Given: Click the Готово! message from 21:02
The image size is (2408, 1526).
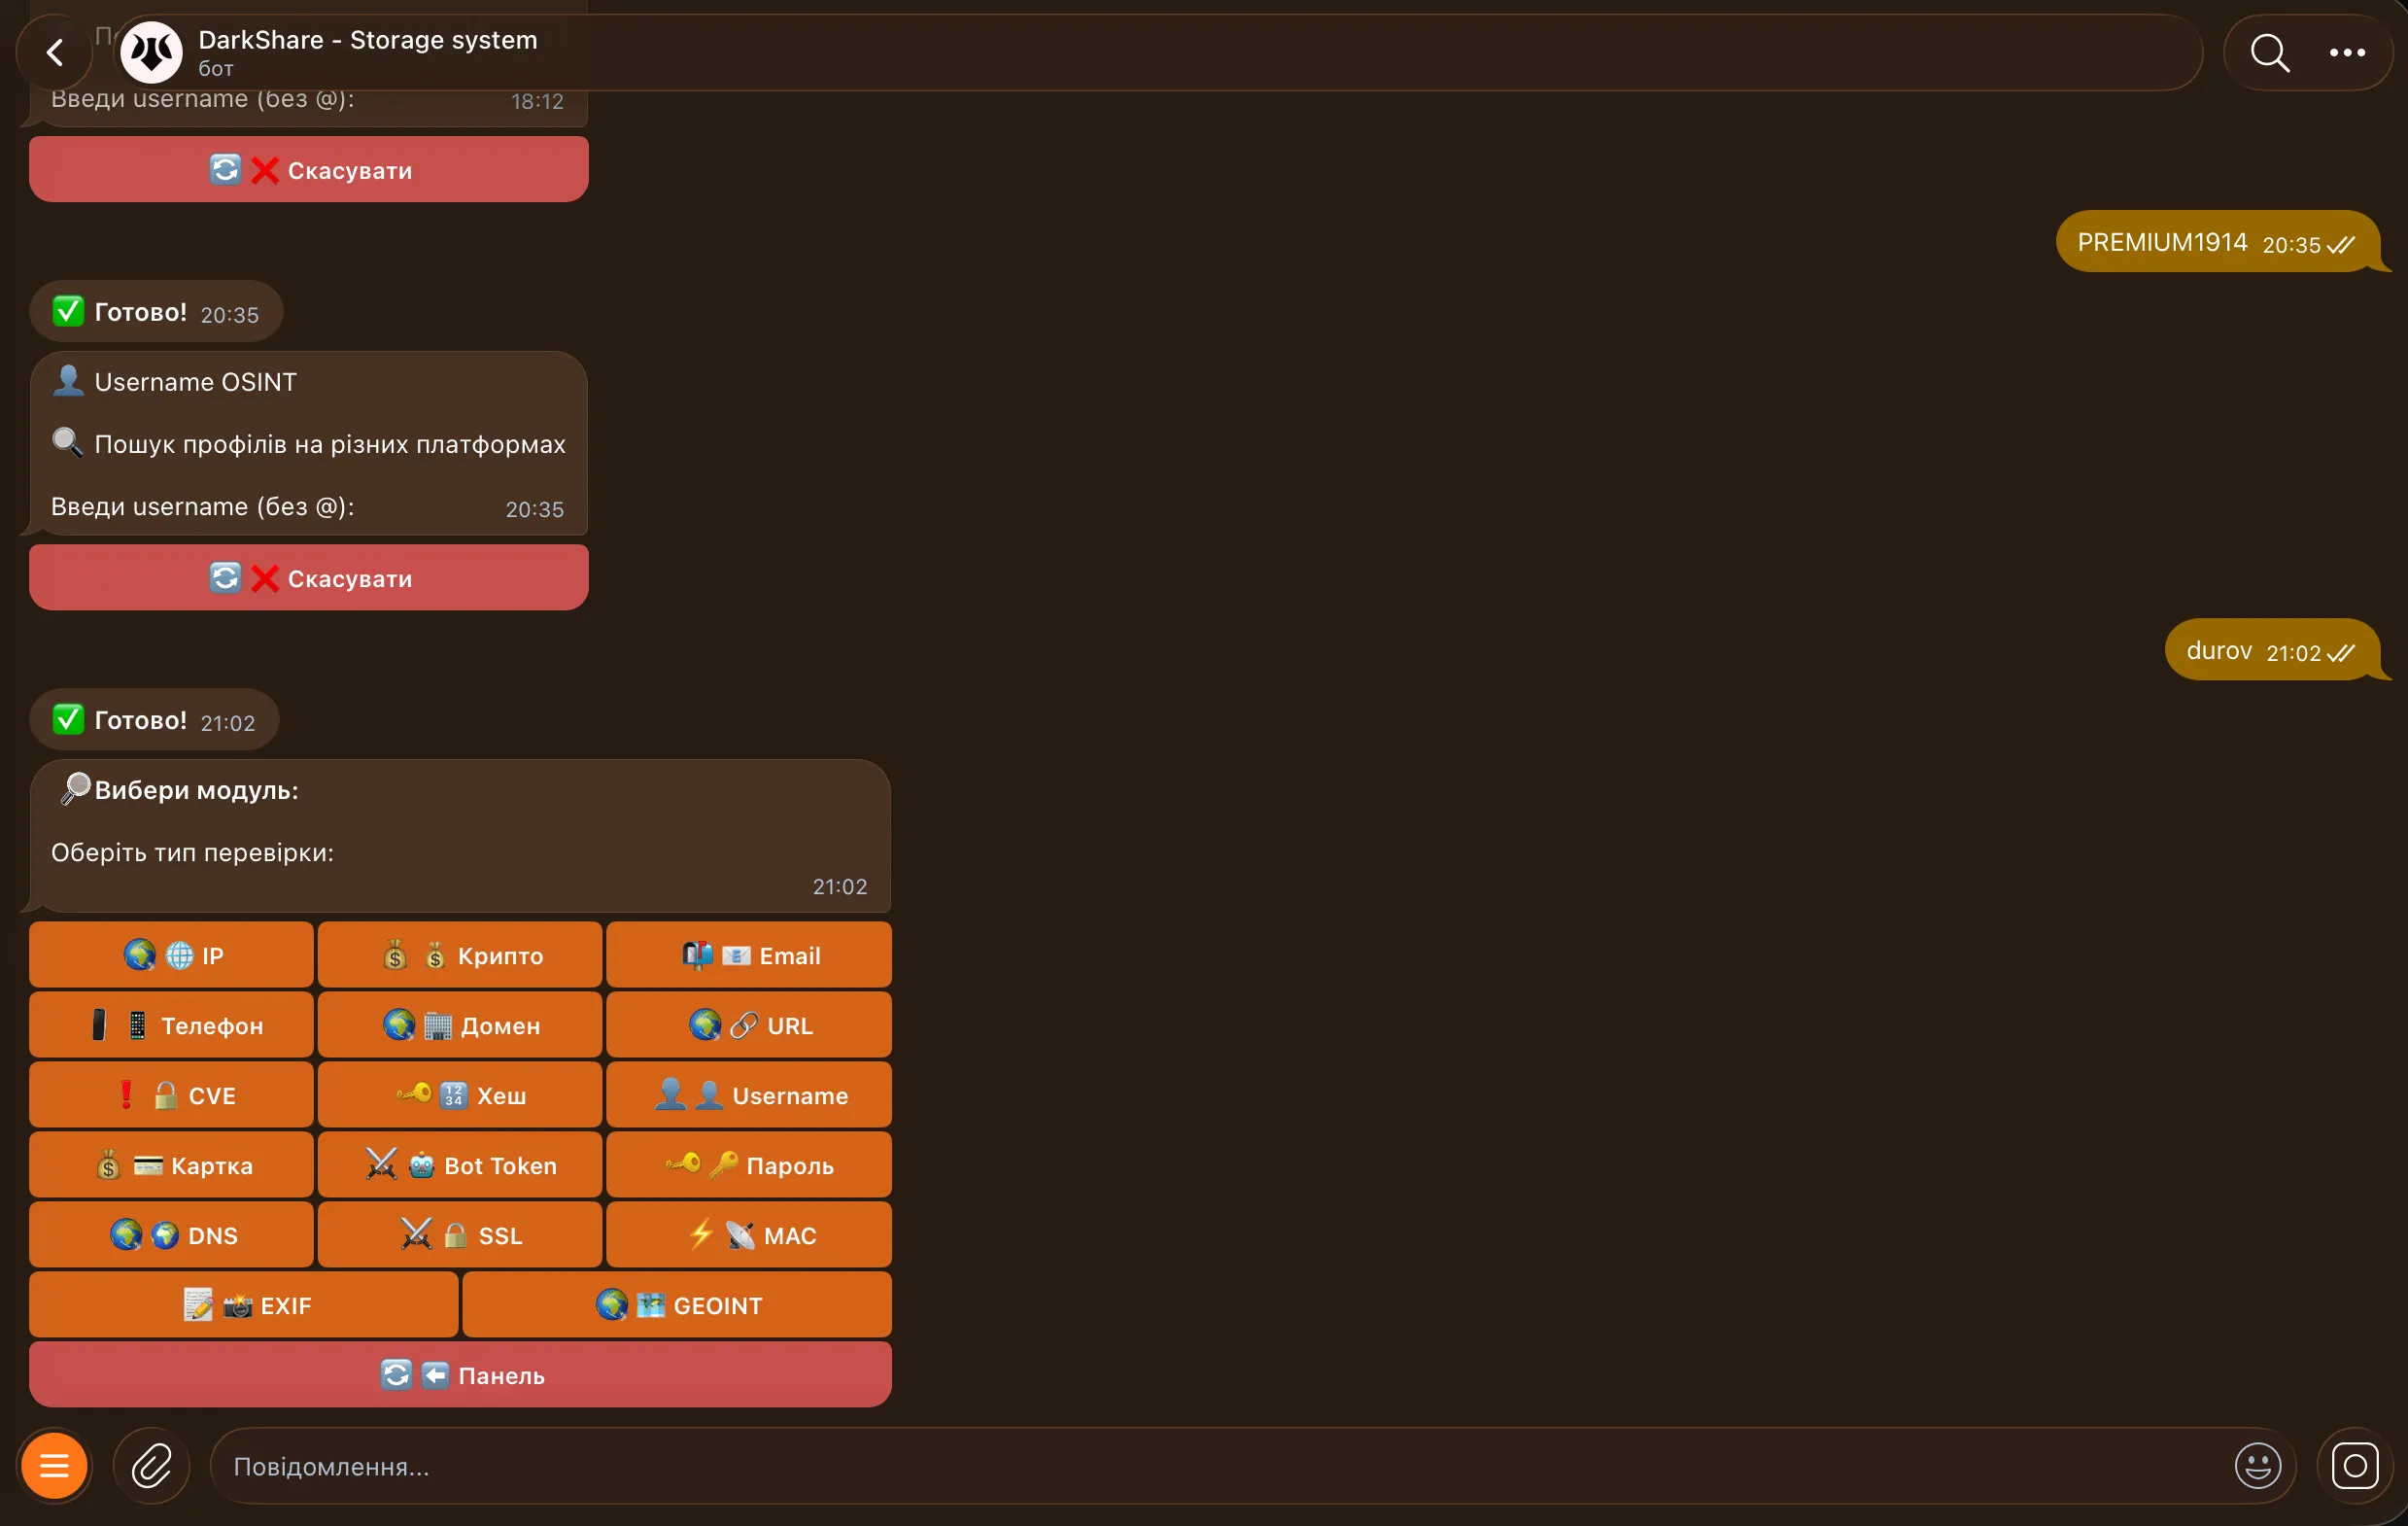Looking at the screenshot, I should point(154,720).
